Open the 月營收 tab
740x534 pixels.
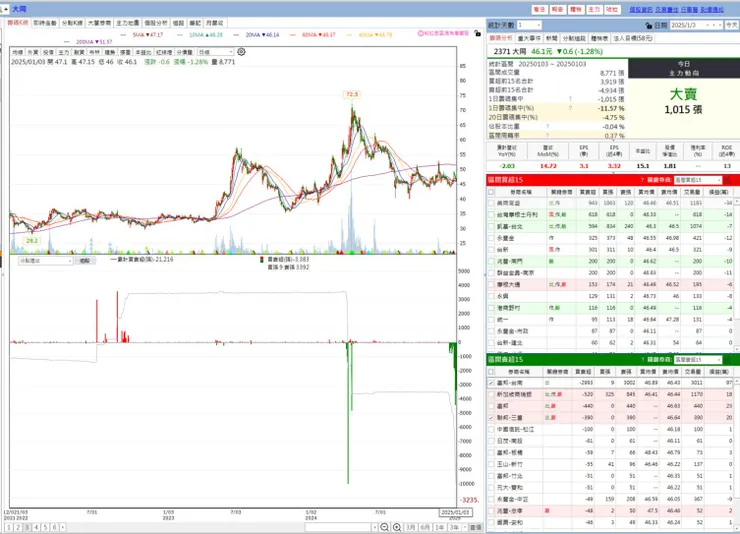coord(215,23)
